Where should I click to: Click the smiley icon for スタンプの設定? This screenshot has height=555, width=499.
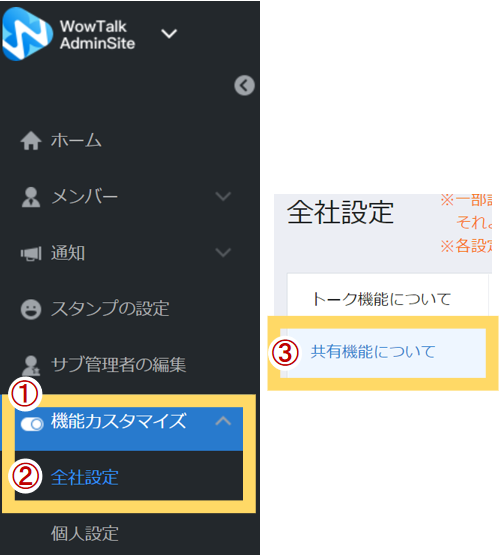pos(31,309)
